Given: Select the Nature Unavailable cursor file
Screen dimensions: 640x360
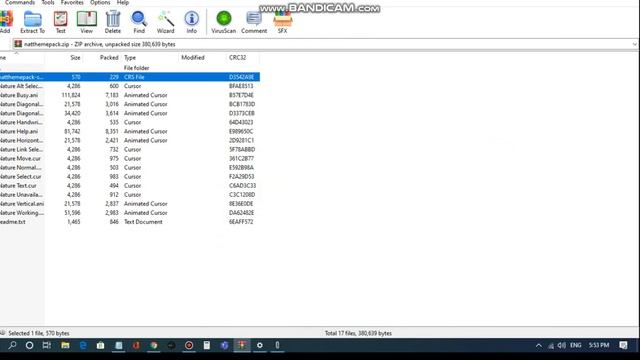Looking at the screenshot, I should [x=130, y=195].
